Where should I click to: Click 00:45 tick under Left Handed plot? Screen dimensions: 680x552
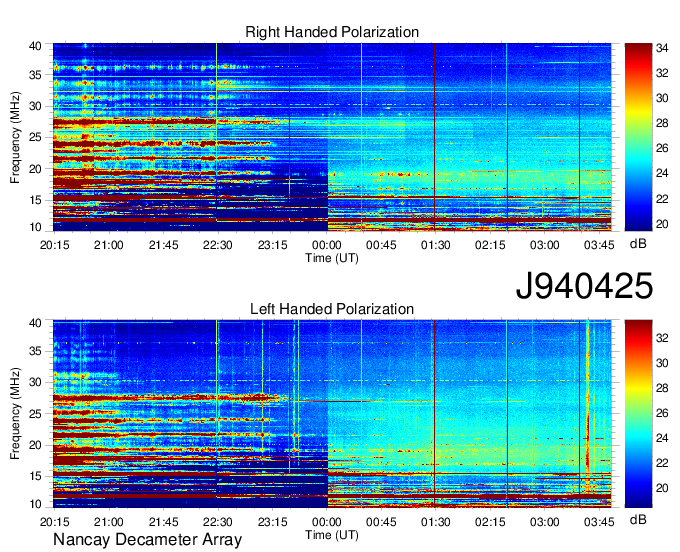click(381, 522)
